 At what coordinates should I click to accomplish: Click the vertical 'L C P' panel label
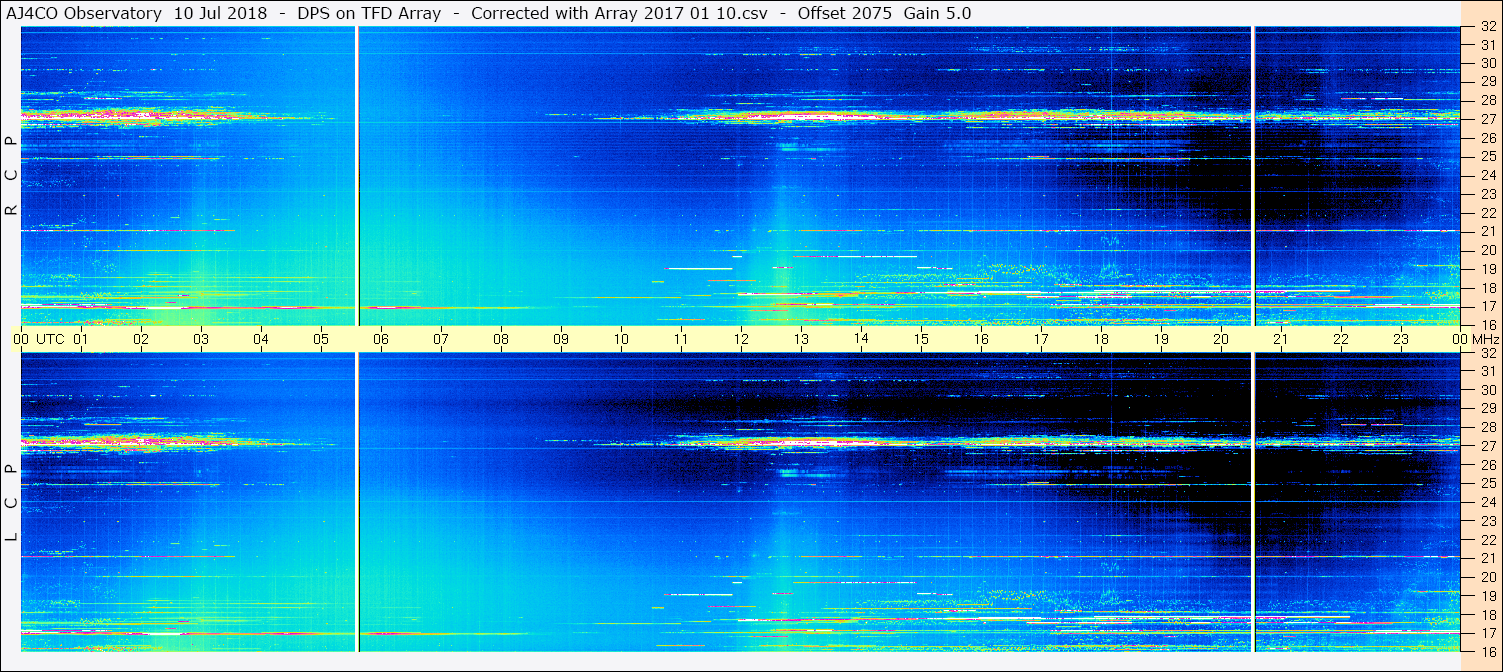click(11, 503)
